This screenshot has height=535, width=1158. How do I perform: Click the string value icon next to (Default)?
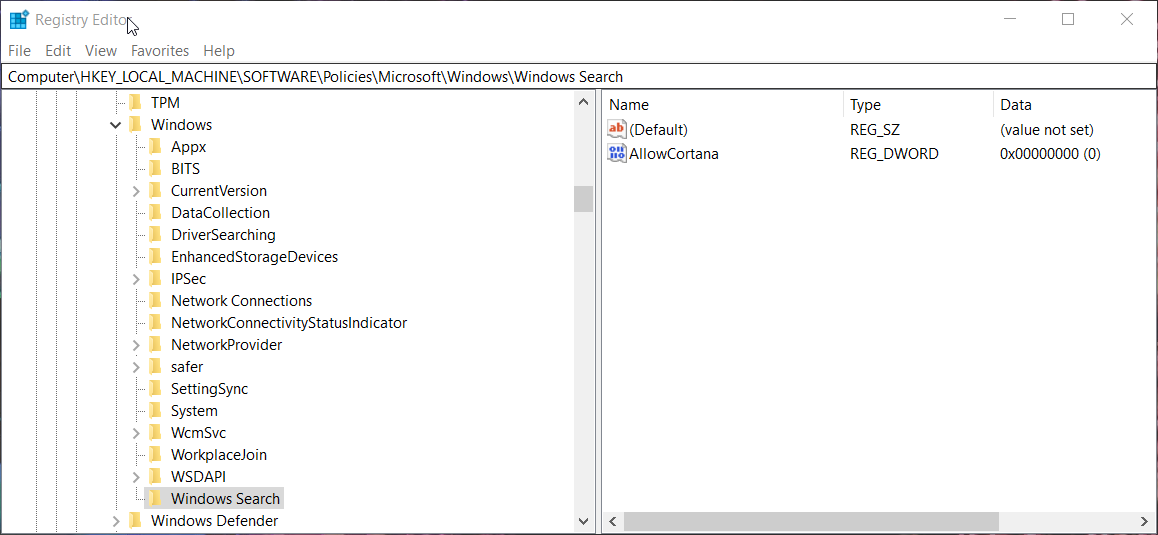[x=617, y=129]
